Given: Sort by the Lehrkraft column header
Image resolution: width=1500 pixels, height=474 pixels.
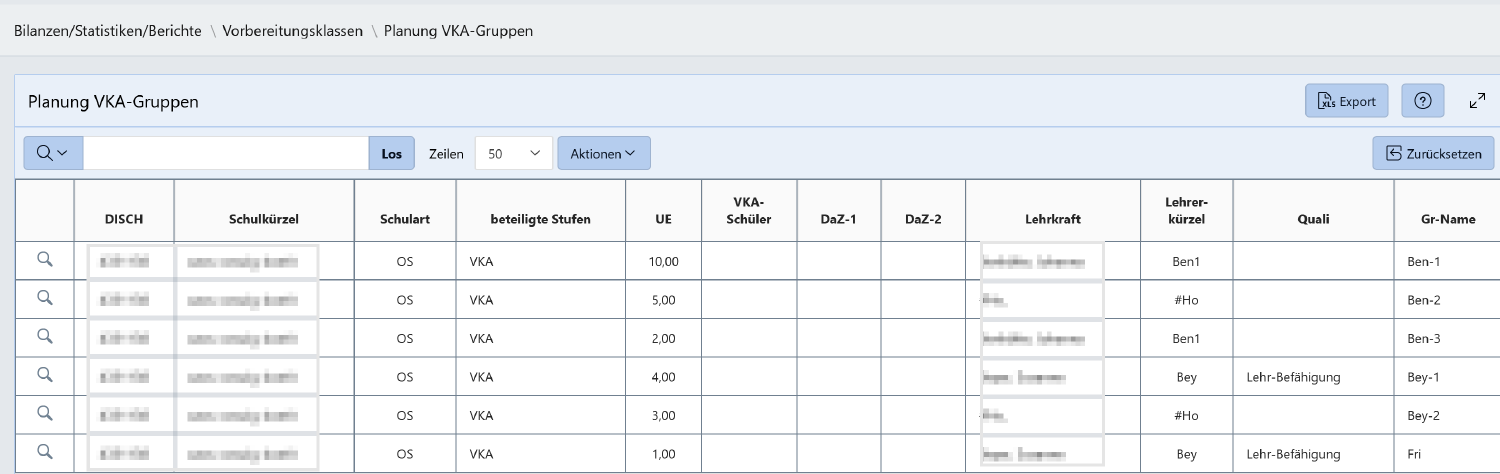Looking at the screenshot, I should (x=1053, y=219).
